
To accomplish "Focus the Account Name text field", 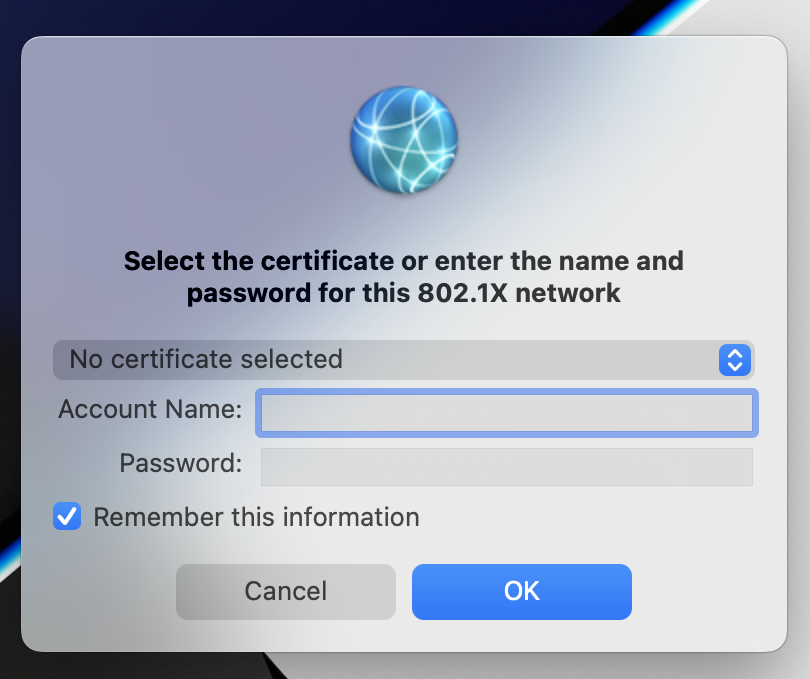I will tap(506, 413).
